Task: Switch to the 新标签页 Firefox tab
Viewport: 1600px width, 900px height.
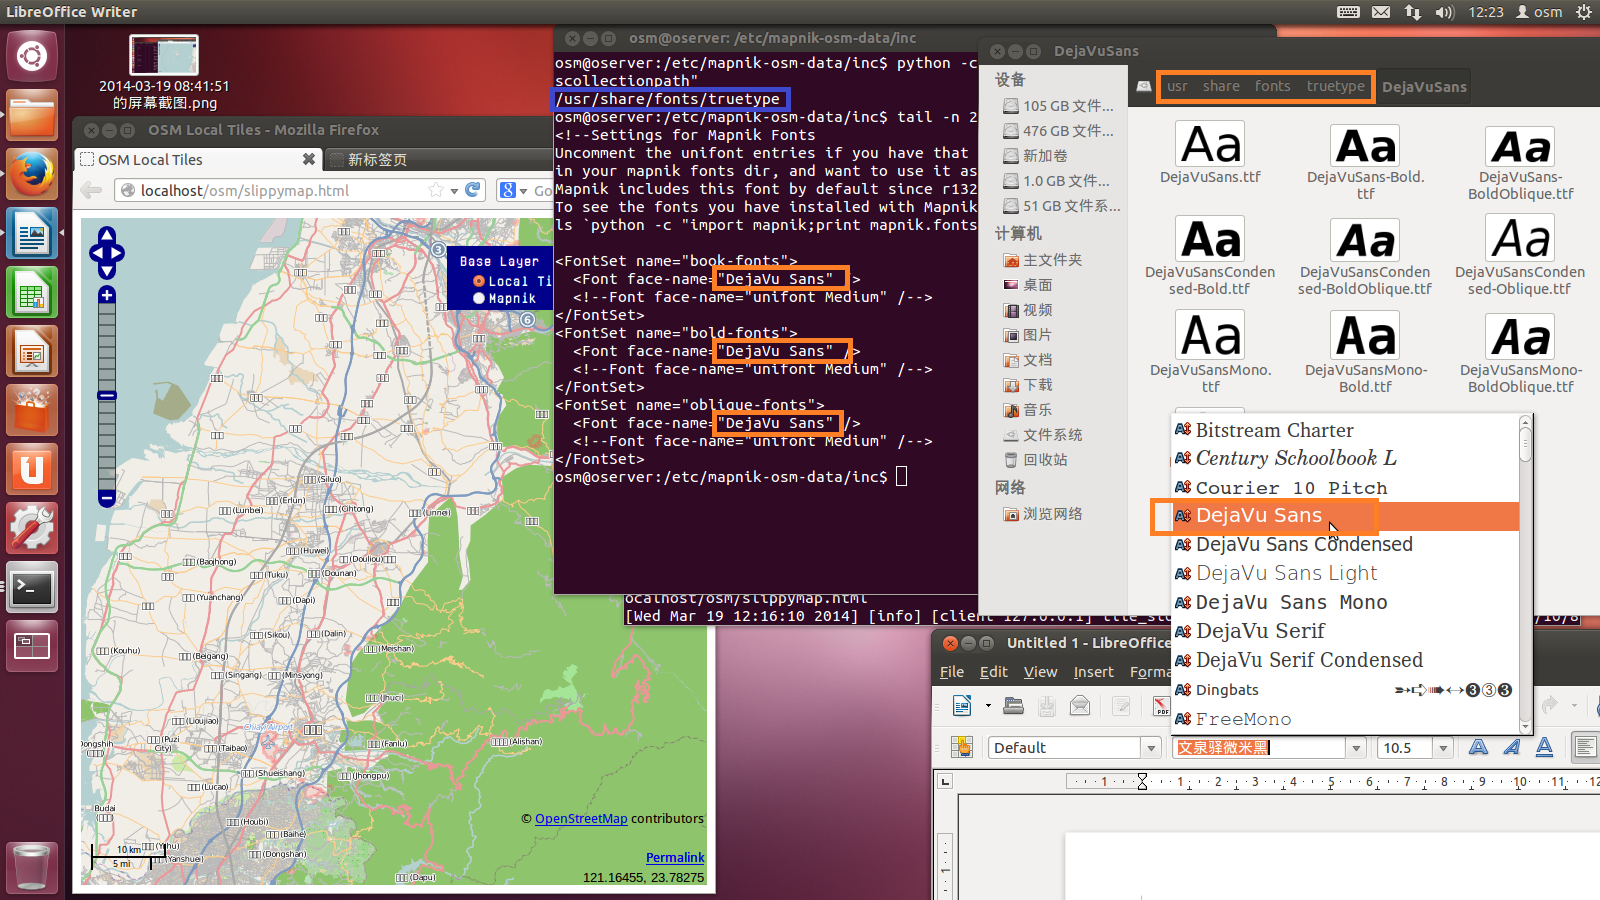Action: 440,159
